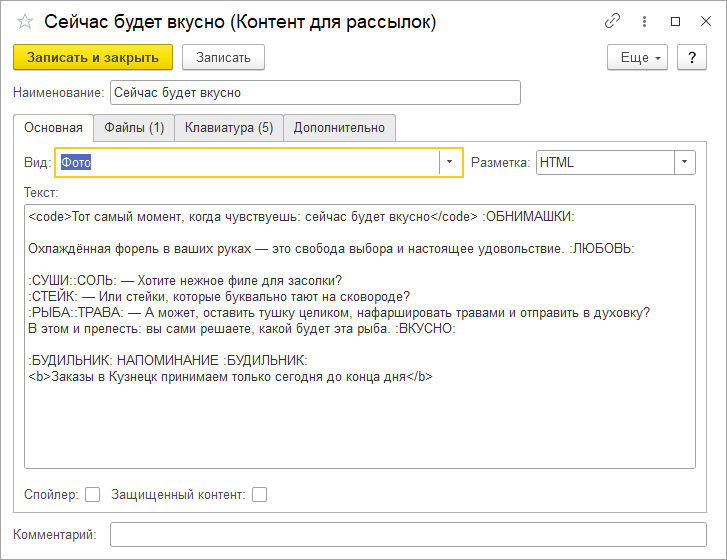Click the ':БУДИЛЬНИК: НАПОМИНАНИЕ' line

coord(168,360)
